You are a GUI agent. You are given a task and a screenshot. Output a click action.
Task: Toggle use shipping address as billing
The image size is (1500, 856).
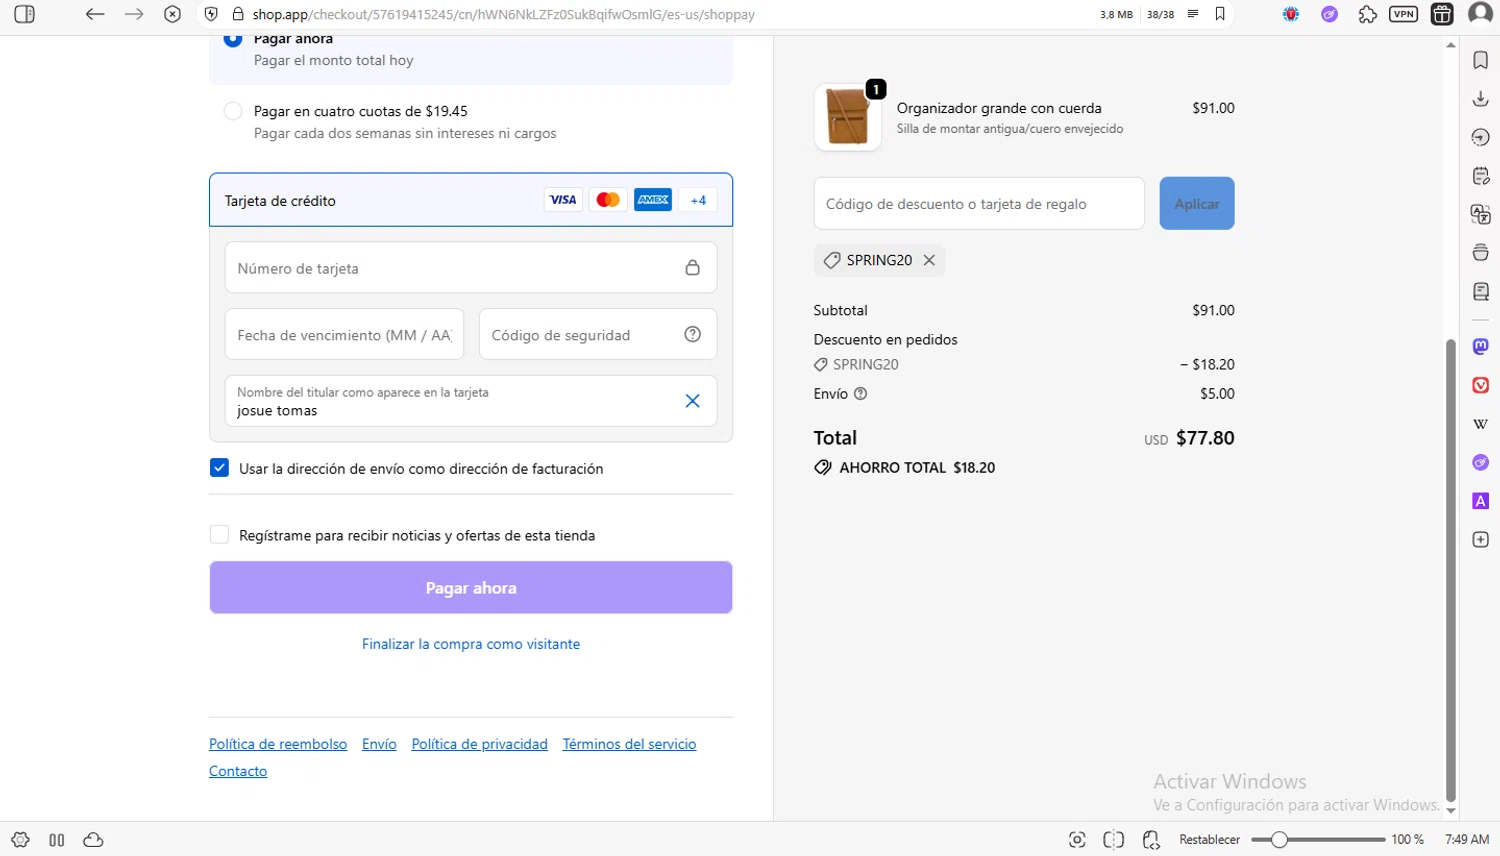click(219, 468)
